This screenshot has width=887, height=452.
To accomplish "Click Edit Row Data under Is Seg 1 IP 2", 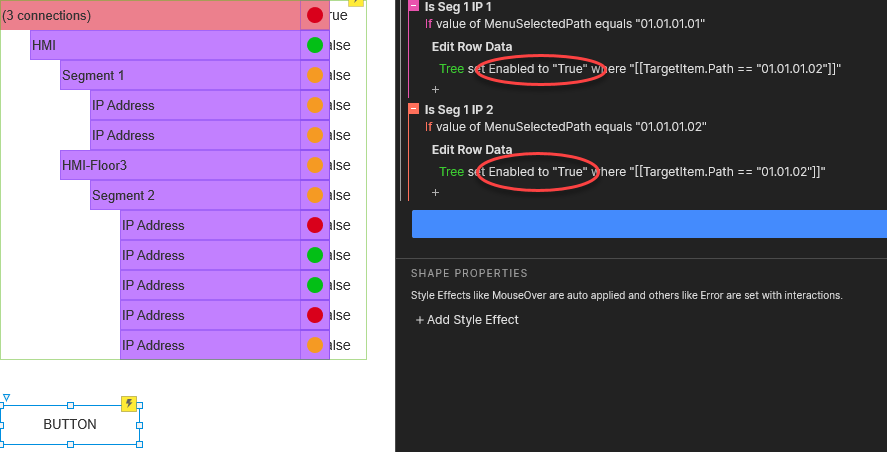I will pyautogui.click(x=472, y=149).
